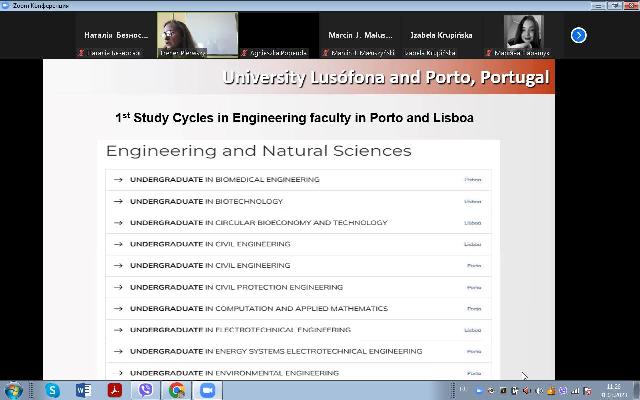640x400 pixels.
Task: Select the live video tile of the woman with glasses
Action: pyautogui.click(x=198, y=35)
